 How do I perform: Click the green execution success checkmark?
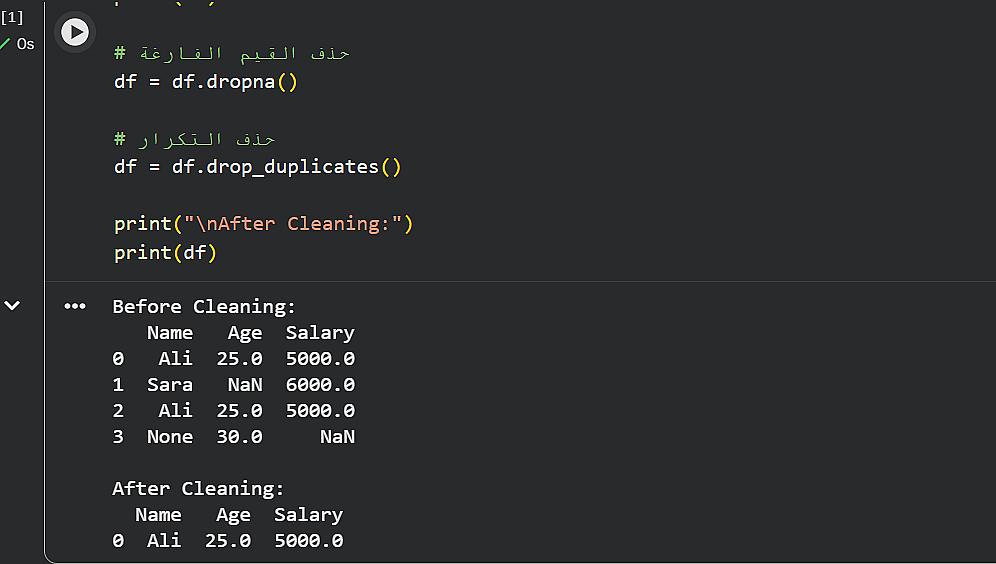[x=6, y=44]
